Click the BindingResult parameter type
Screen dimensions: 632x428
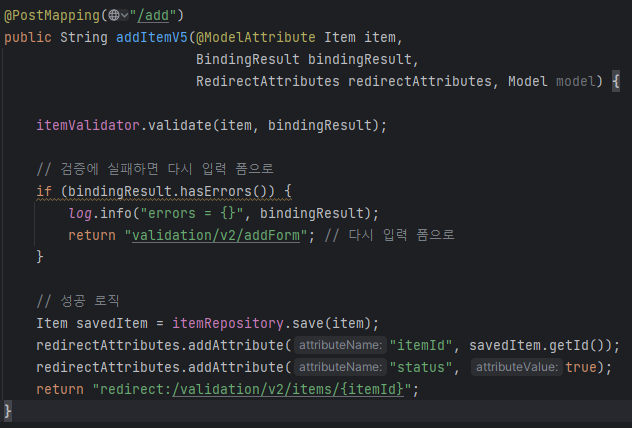(x=248, y=59)
